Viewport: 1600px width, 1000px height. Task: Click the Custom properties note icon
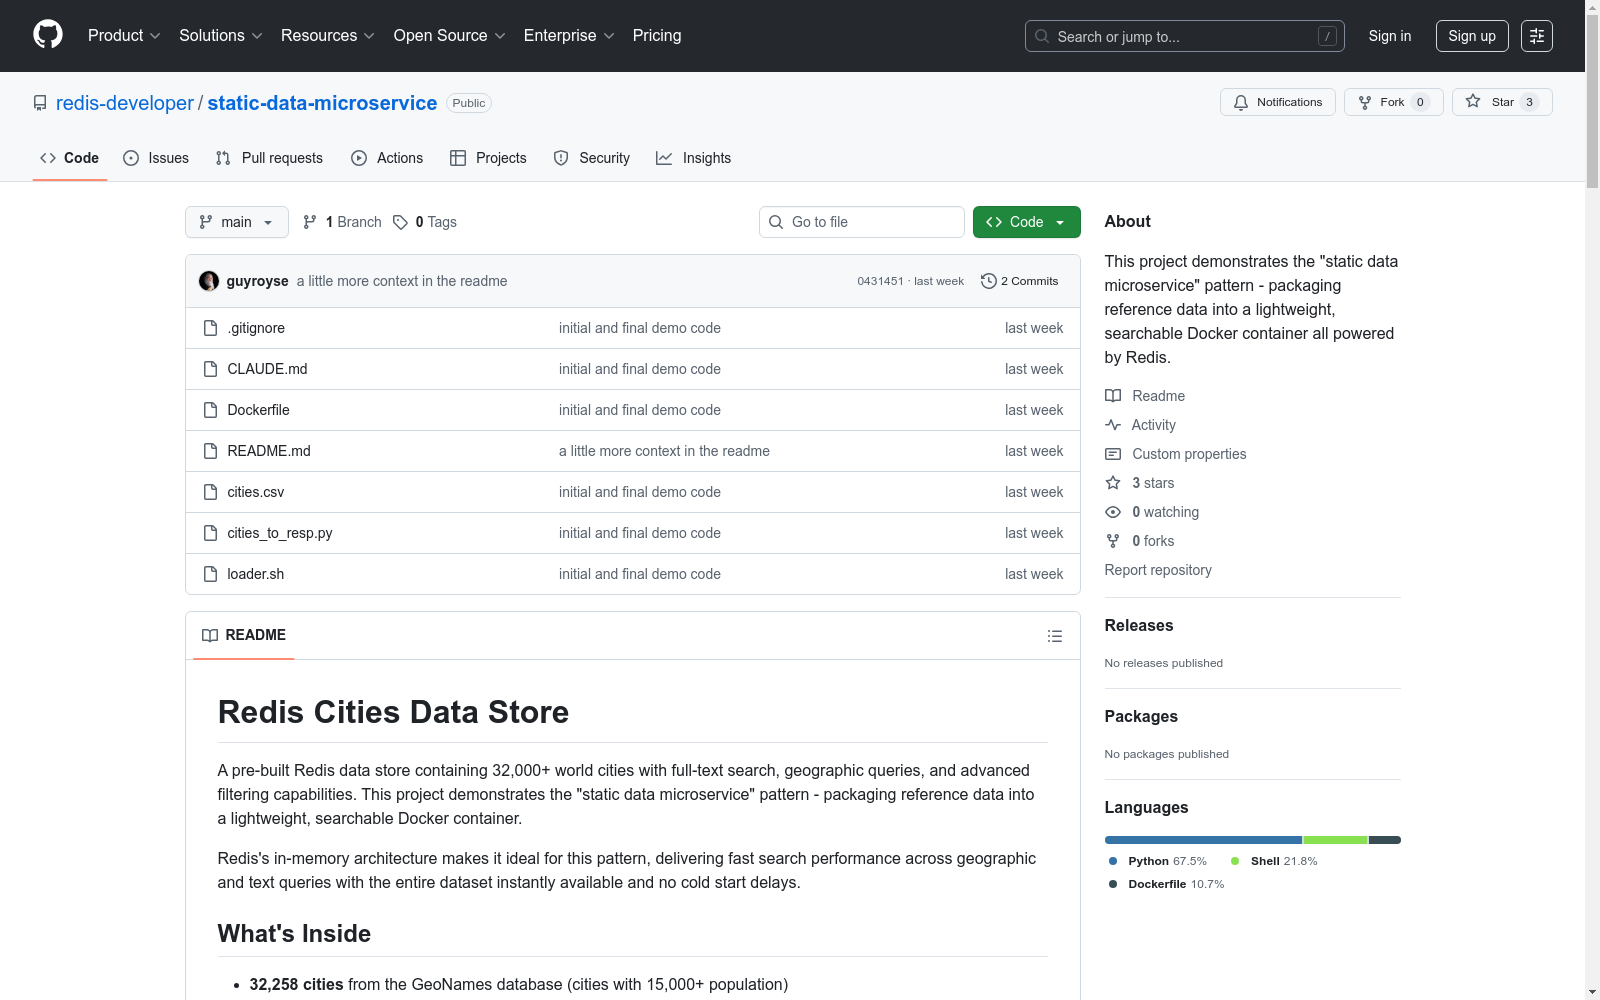[1113, 454]
